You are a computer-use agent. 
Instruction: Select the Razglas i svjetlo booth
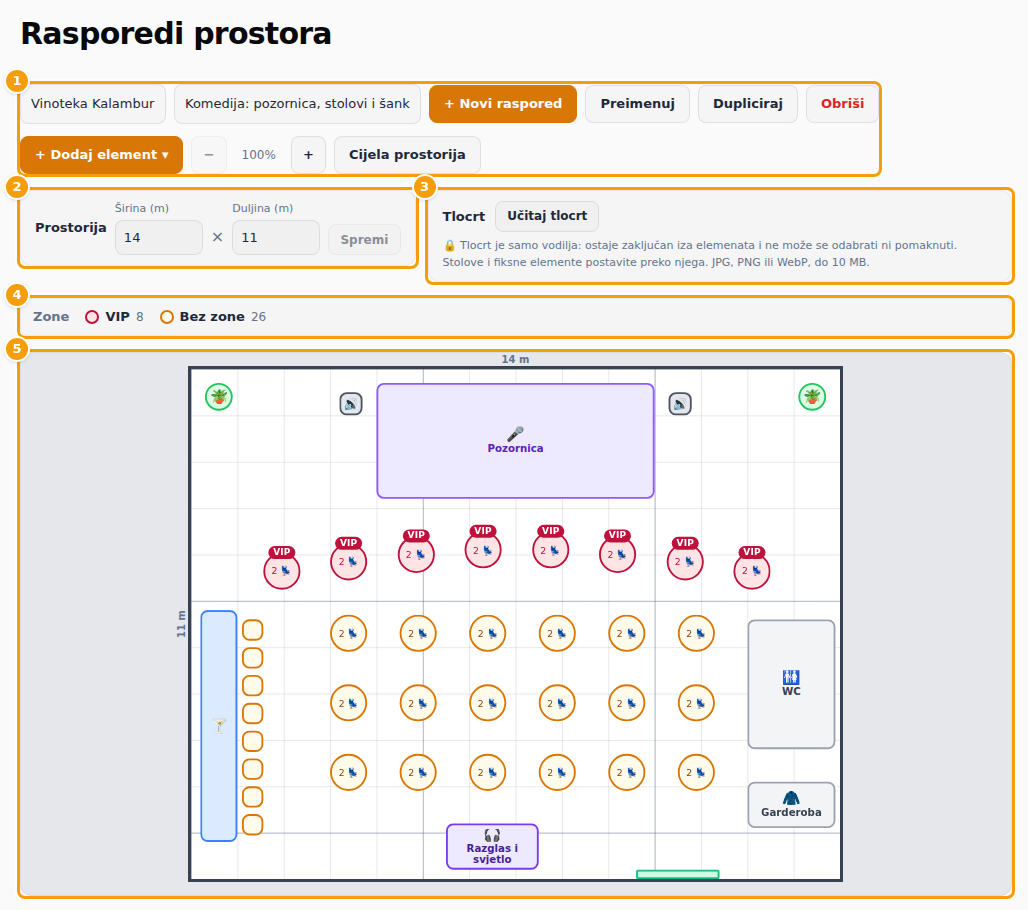point(492,846)
